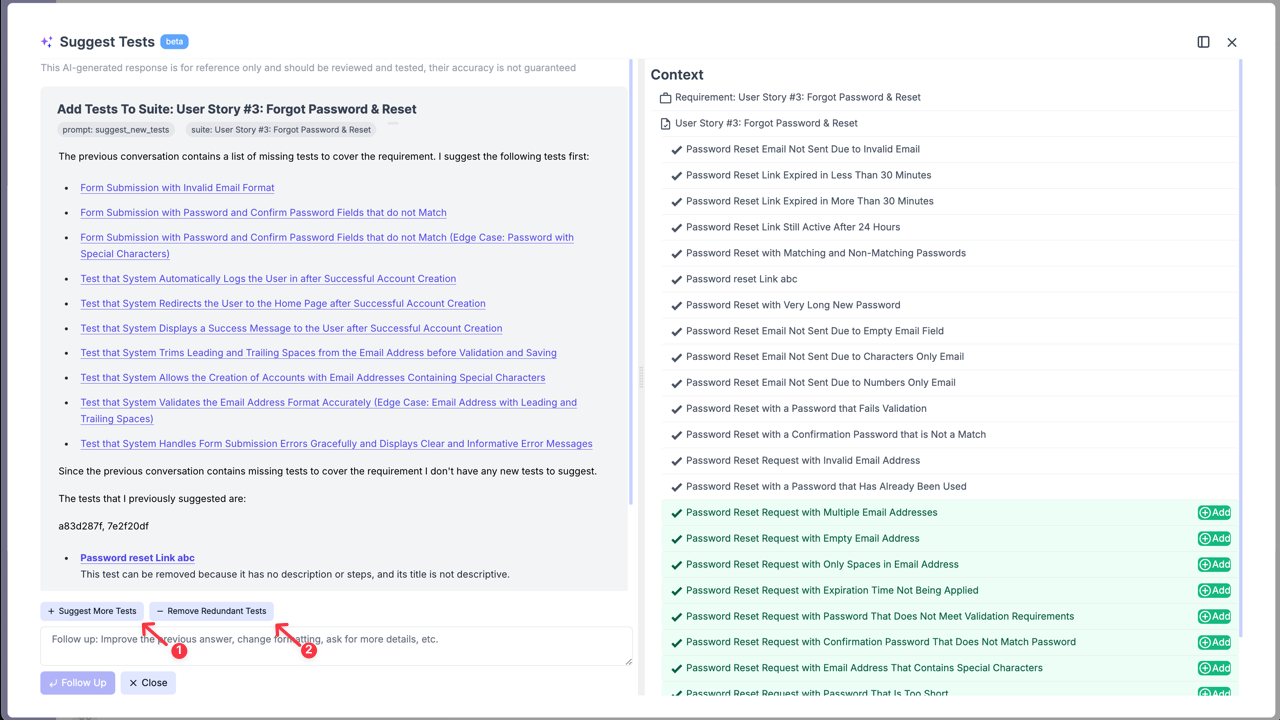Click the User Story #3 suite file icon
Screen dimensions: 1280x720
point(665,124)
